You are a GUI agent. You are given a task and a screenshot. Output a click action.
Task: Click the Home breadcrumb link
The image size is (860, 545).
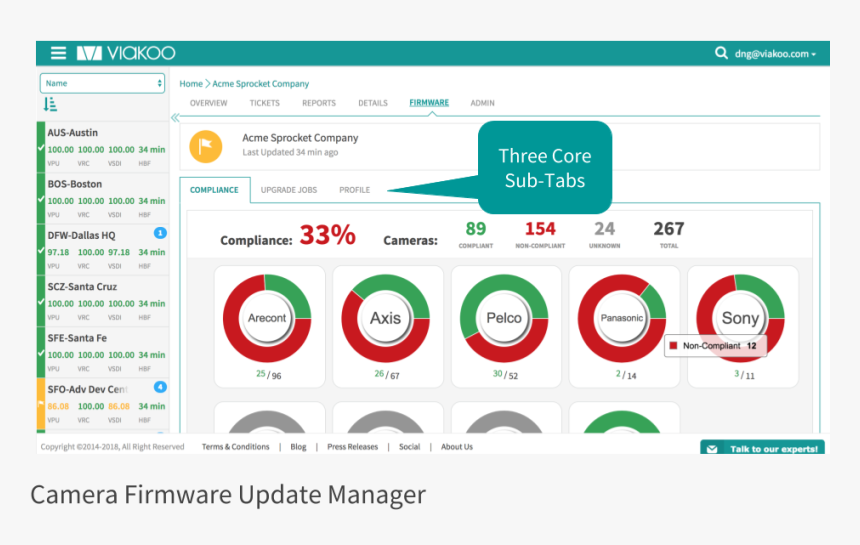[x=191, y=84]
